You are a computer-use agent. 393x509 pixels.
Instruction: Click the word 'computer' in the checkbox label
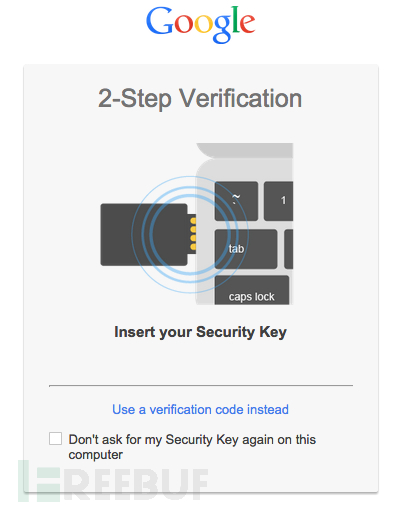tap(96, 455)
